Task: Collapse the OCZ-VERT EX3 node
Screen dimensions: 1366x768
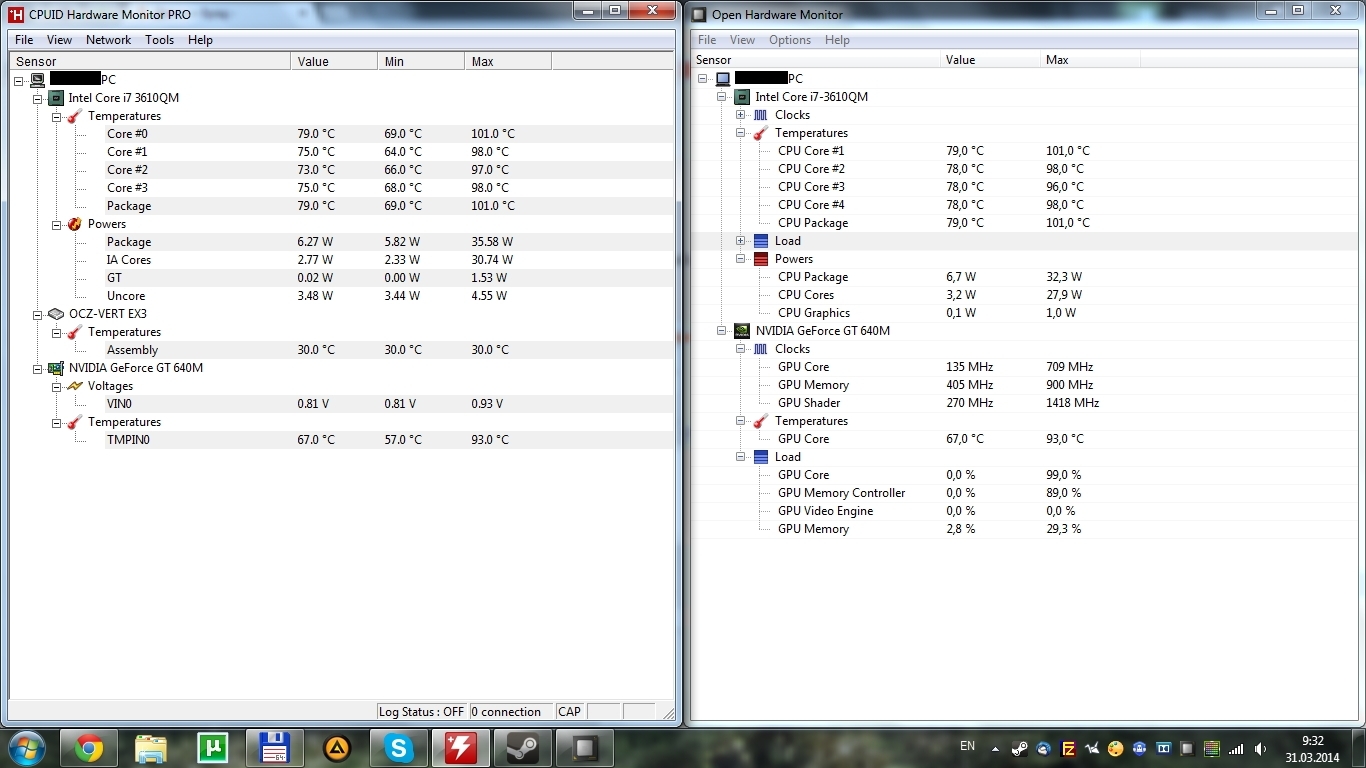Action: (38, 314)
